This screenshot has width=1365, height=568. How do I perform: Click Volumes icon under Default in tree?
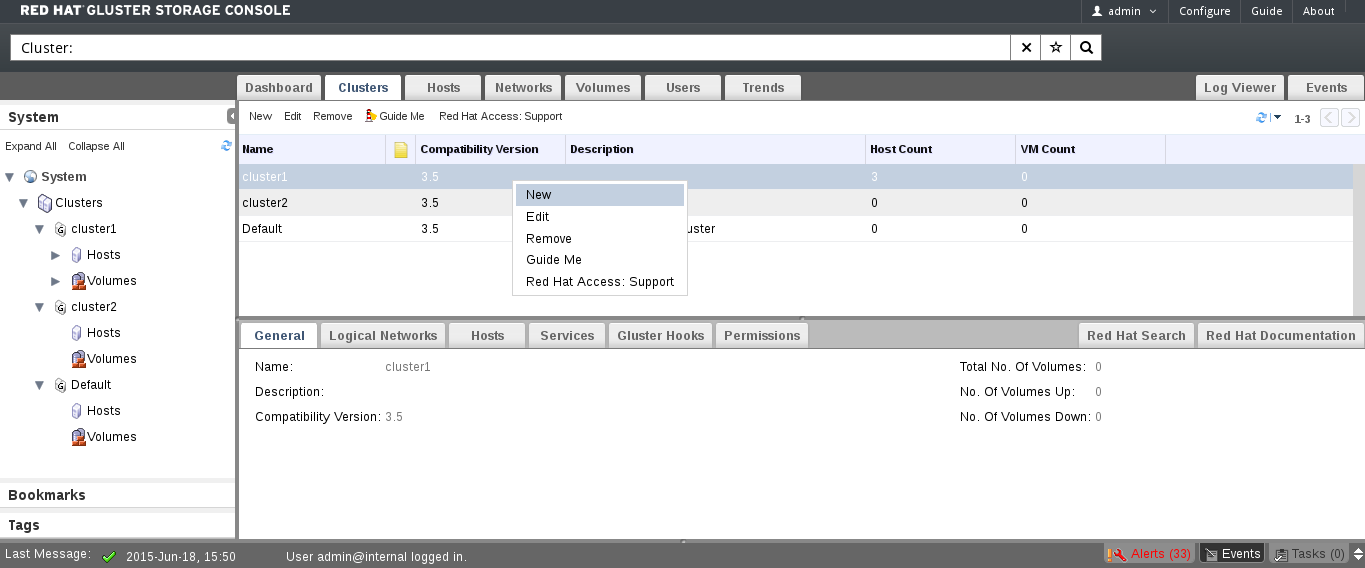coord(78,437)
